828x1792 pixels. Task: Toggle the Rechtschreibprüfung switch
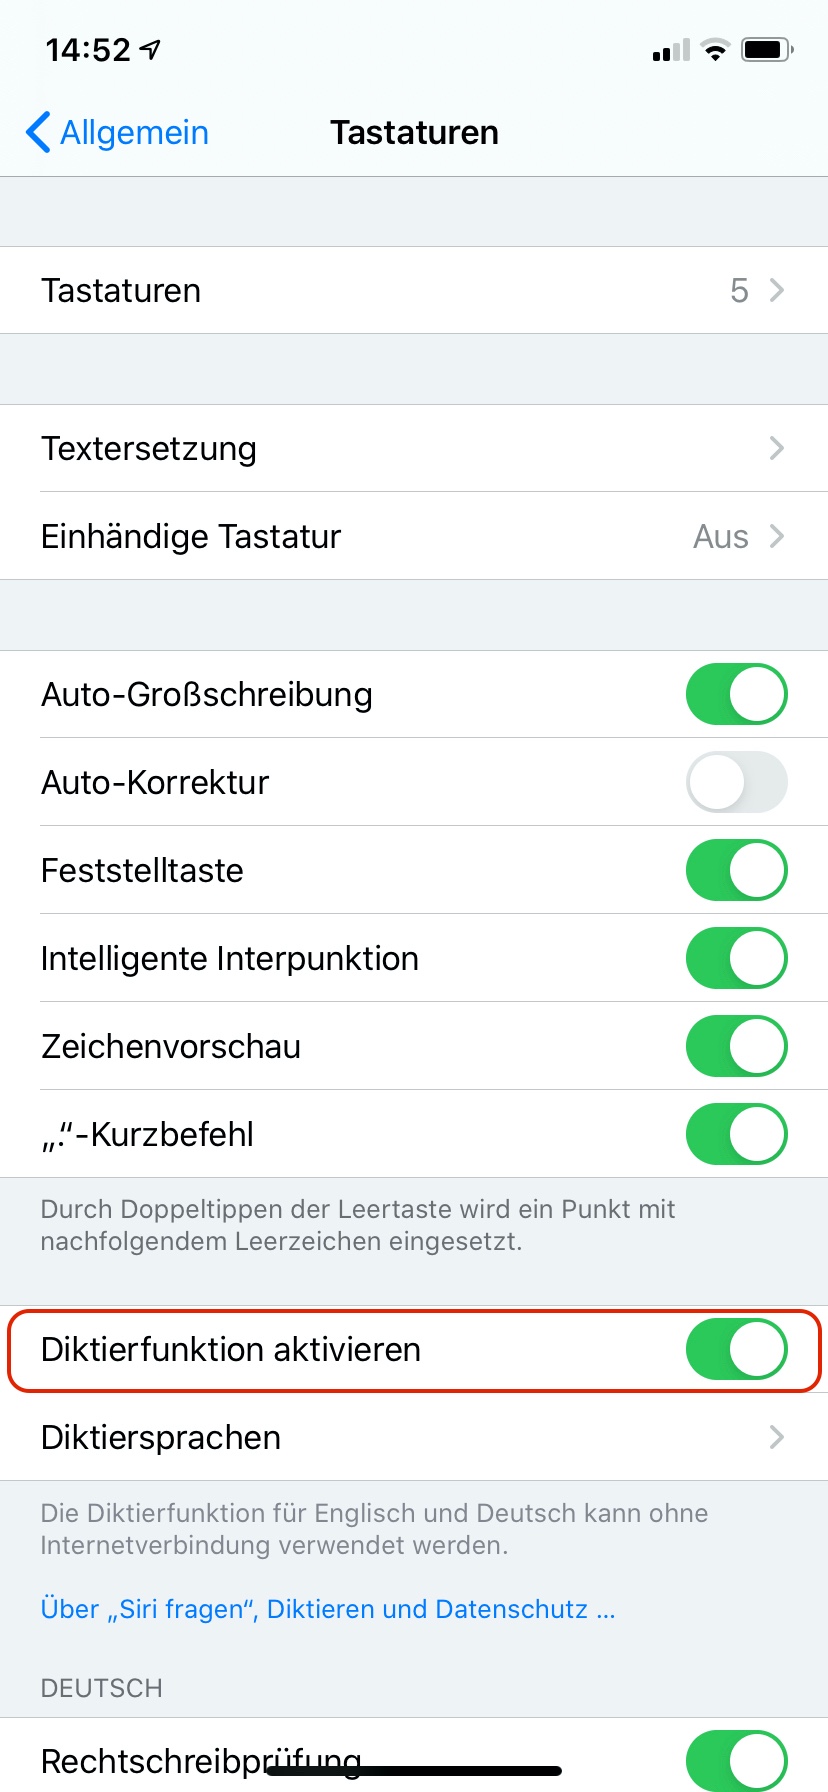736,1760
